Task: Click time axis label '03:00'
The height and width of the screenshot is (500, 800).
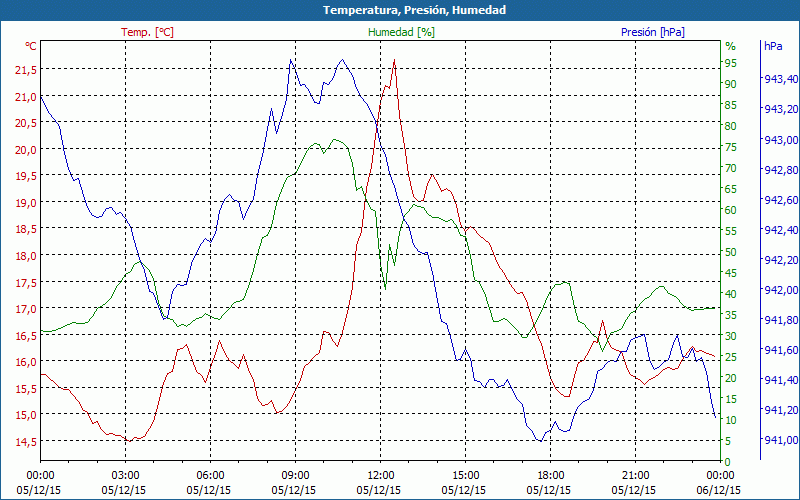Action: click(x=126, y=476)
